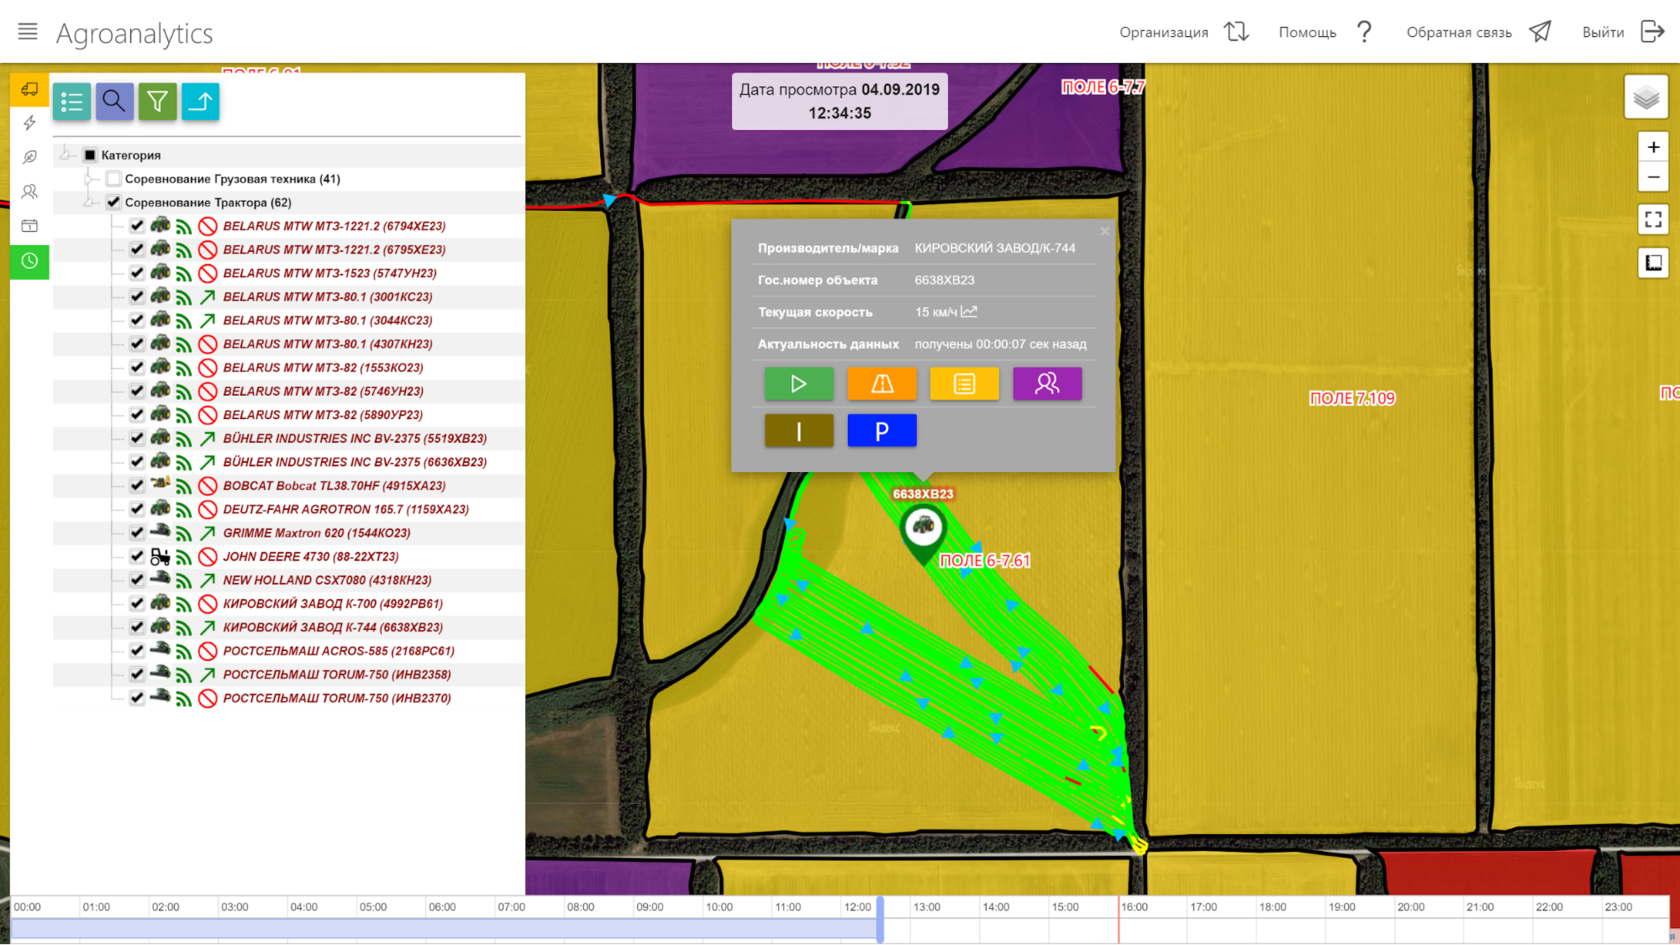
Task: Click the Дата просмотра date box
Action: click(839, 101)
